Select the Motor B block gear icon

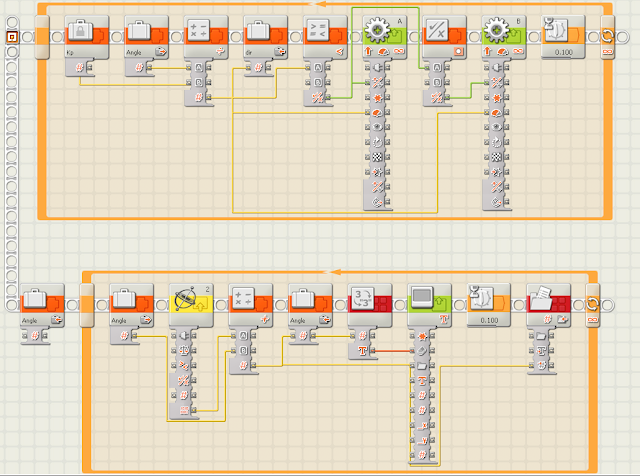(496, 30)
